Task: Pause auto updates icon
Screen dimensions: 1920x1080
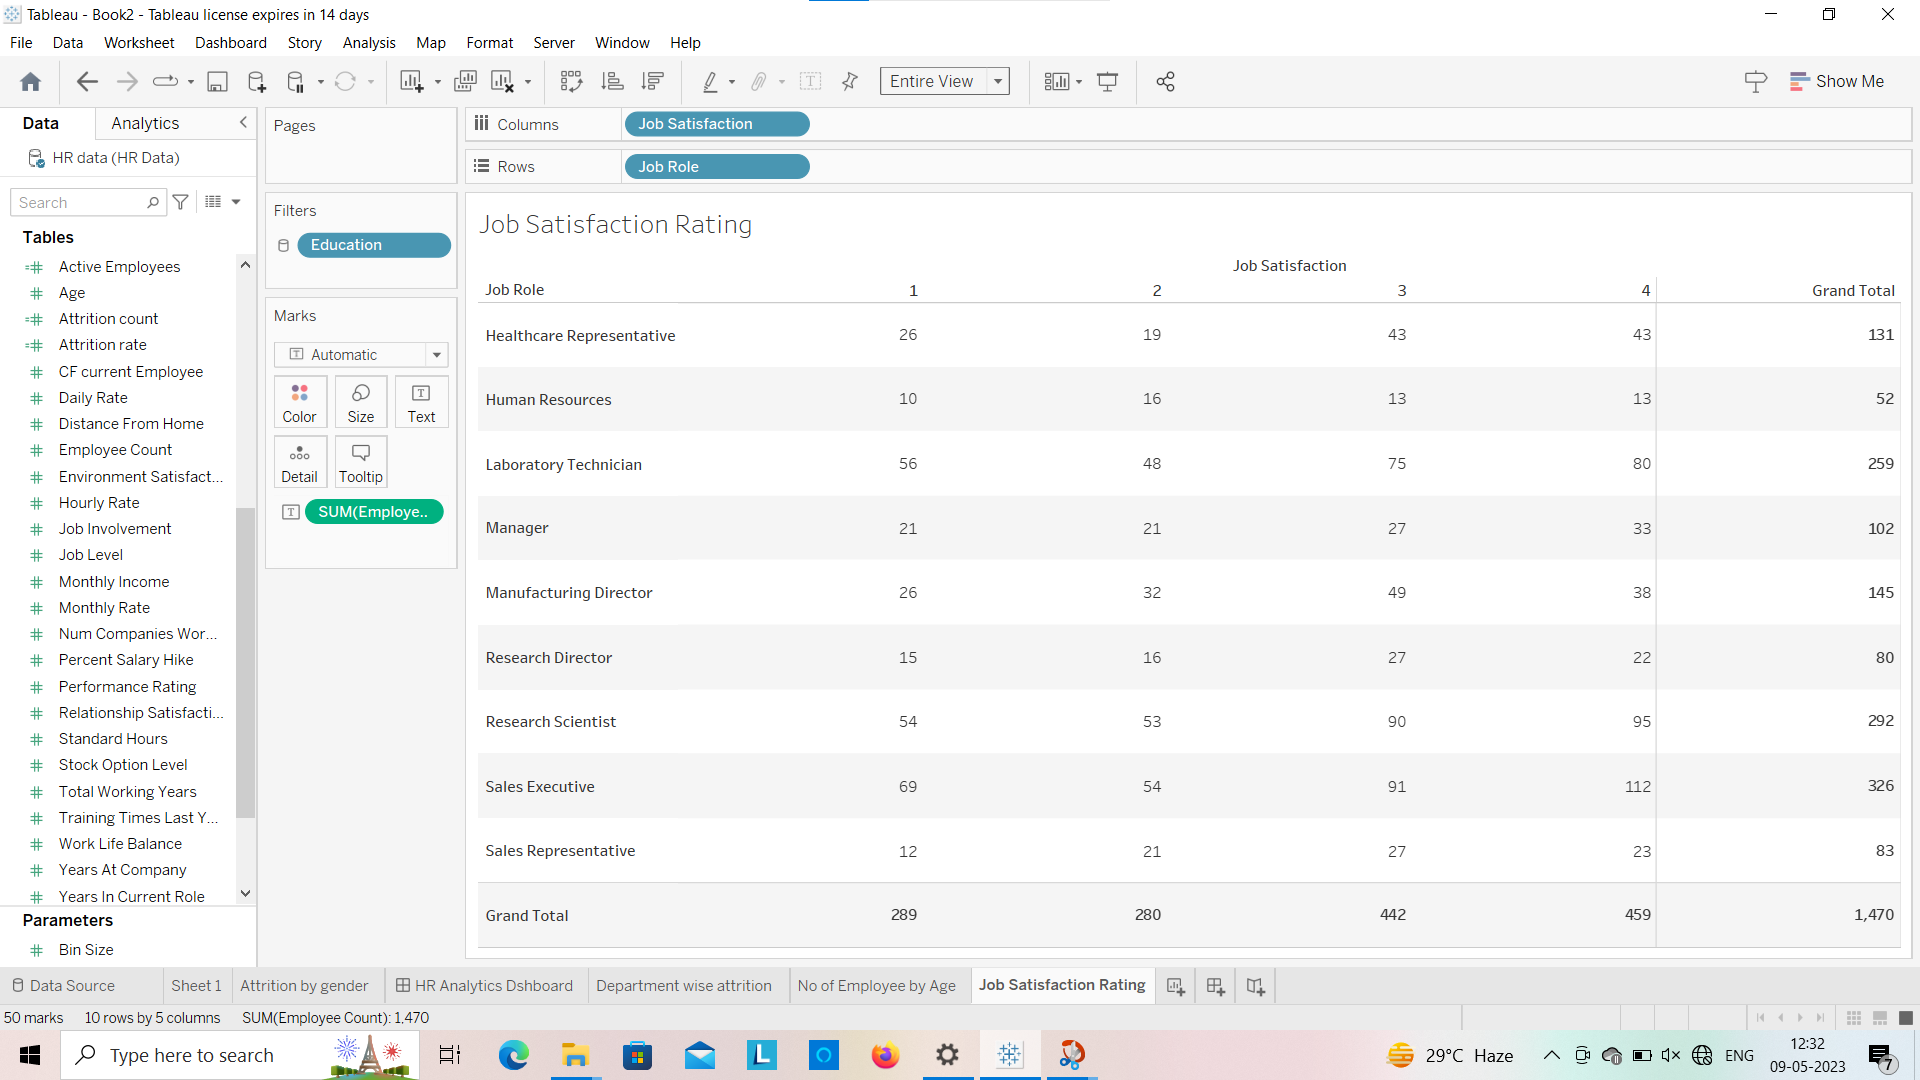Action: (x=296, y=82)
